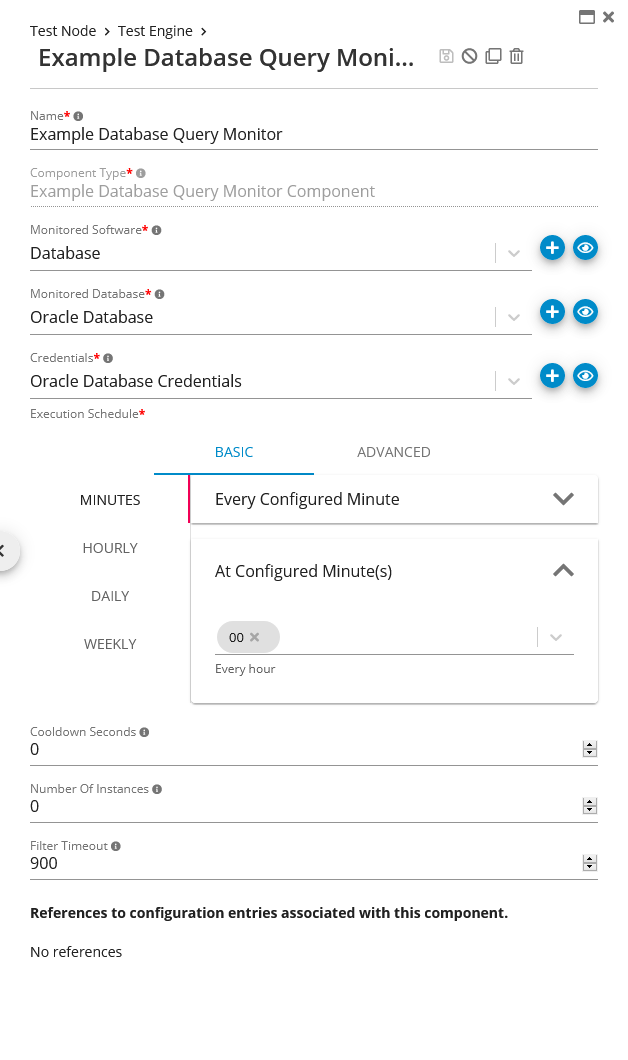Click the info icon beside Cooldown Seconds
The image size is (628, 1060).
tap(144, 732)
